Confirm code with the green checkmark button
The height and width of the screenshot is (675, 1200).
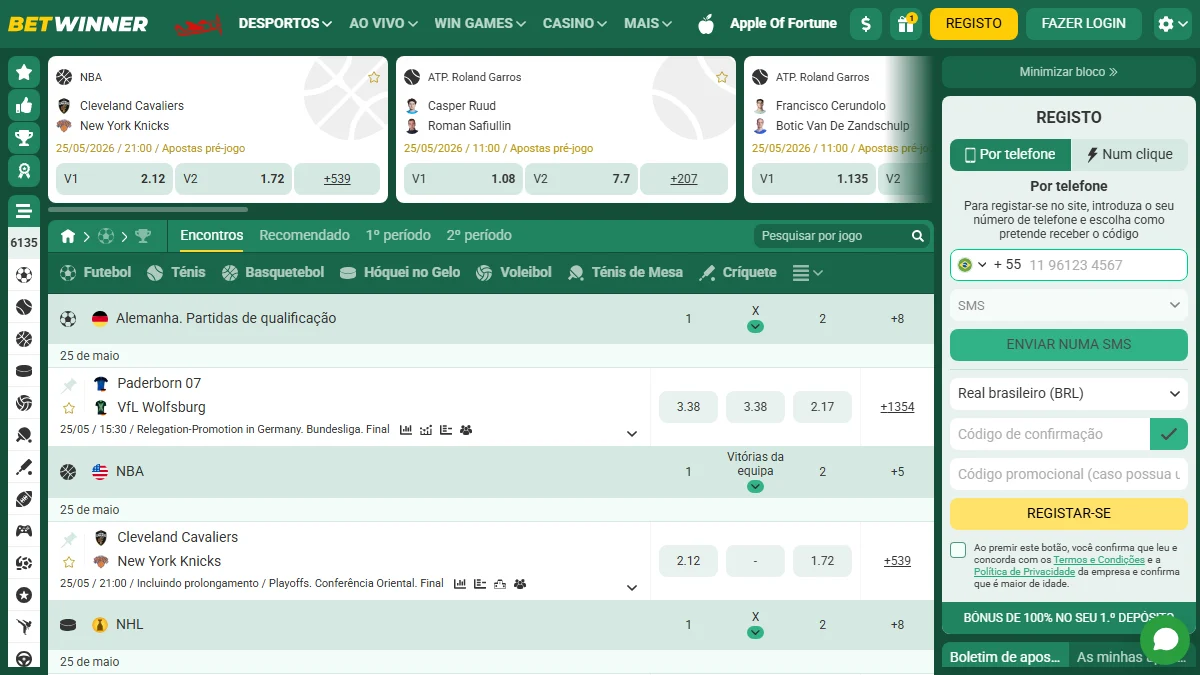click(1169, 434)
